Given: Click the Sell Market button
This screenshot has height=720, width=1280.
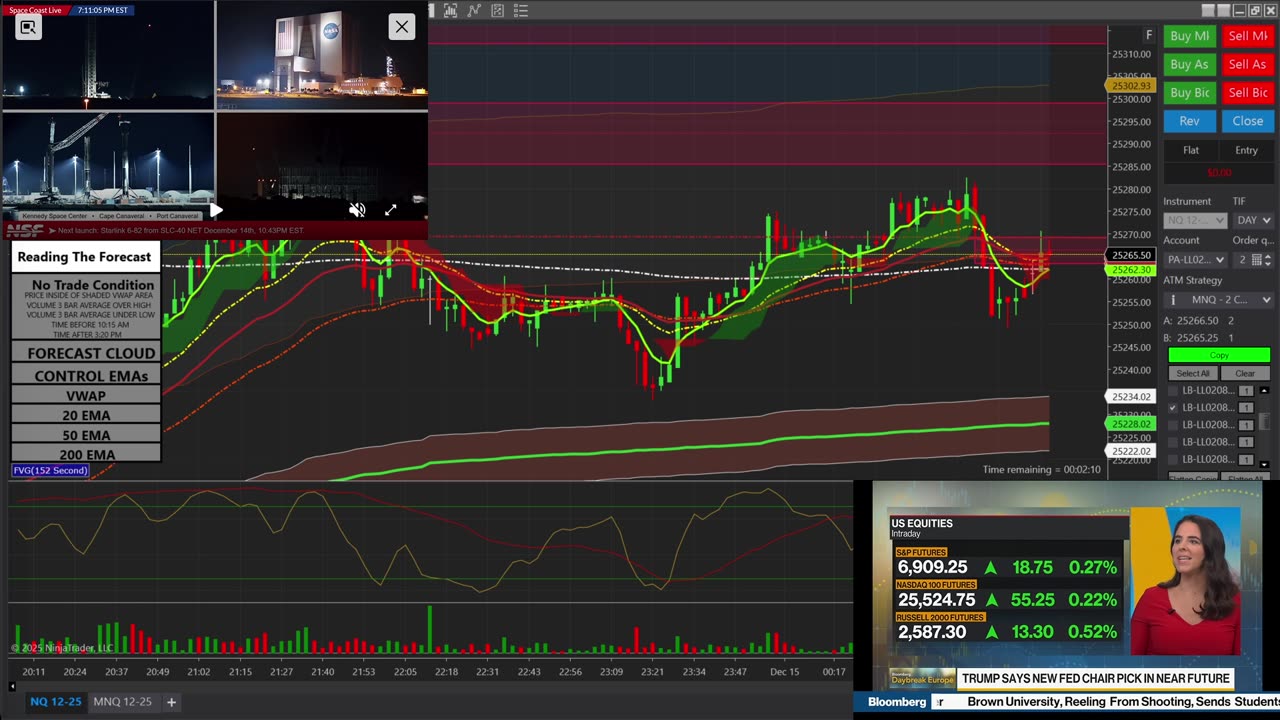Looking at the screenshot, I should (x=1248, y=36).
